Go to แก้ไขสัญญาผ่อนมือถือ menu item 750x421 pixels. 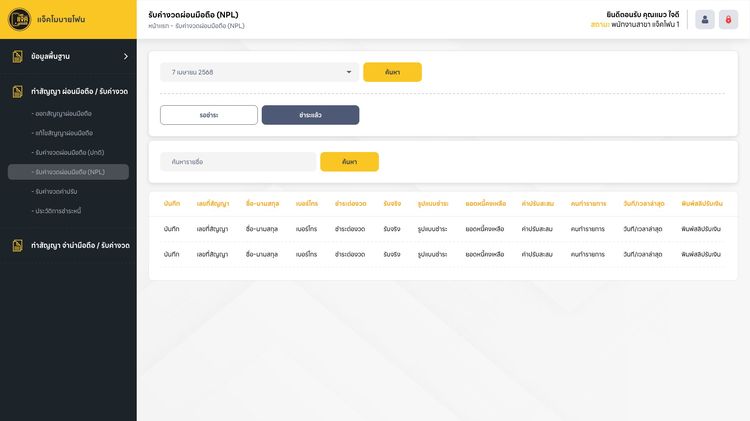pyautogui.click(x=63, y=133)
